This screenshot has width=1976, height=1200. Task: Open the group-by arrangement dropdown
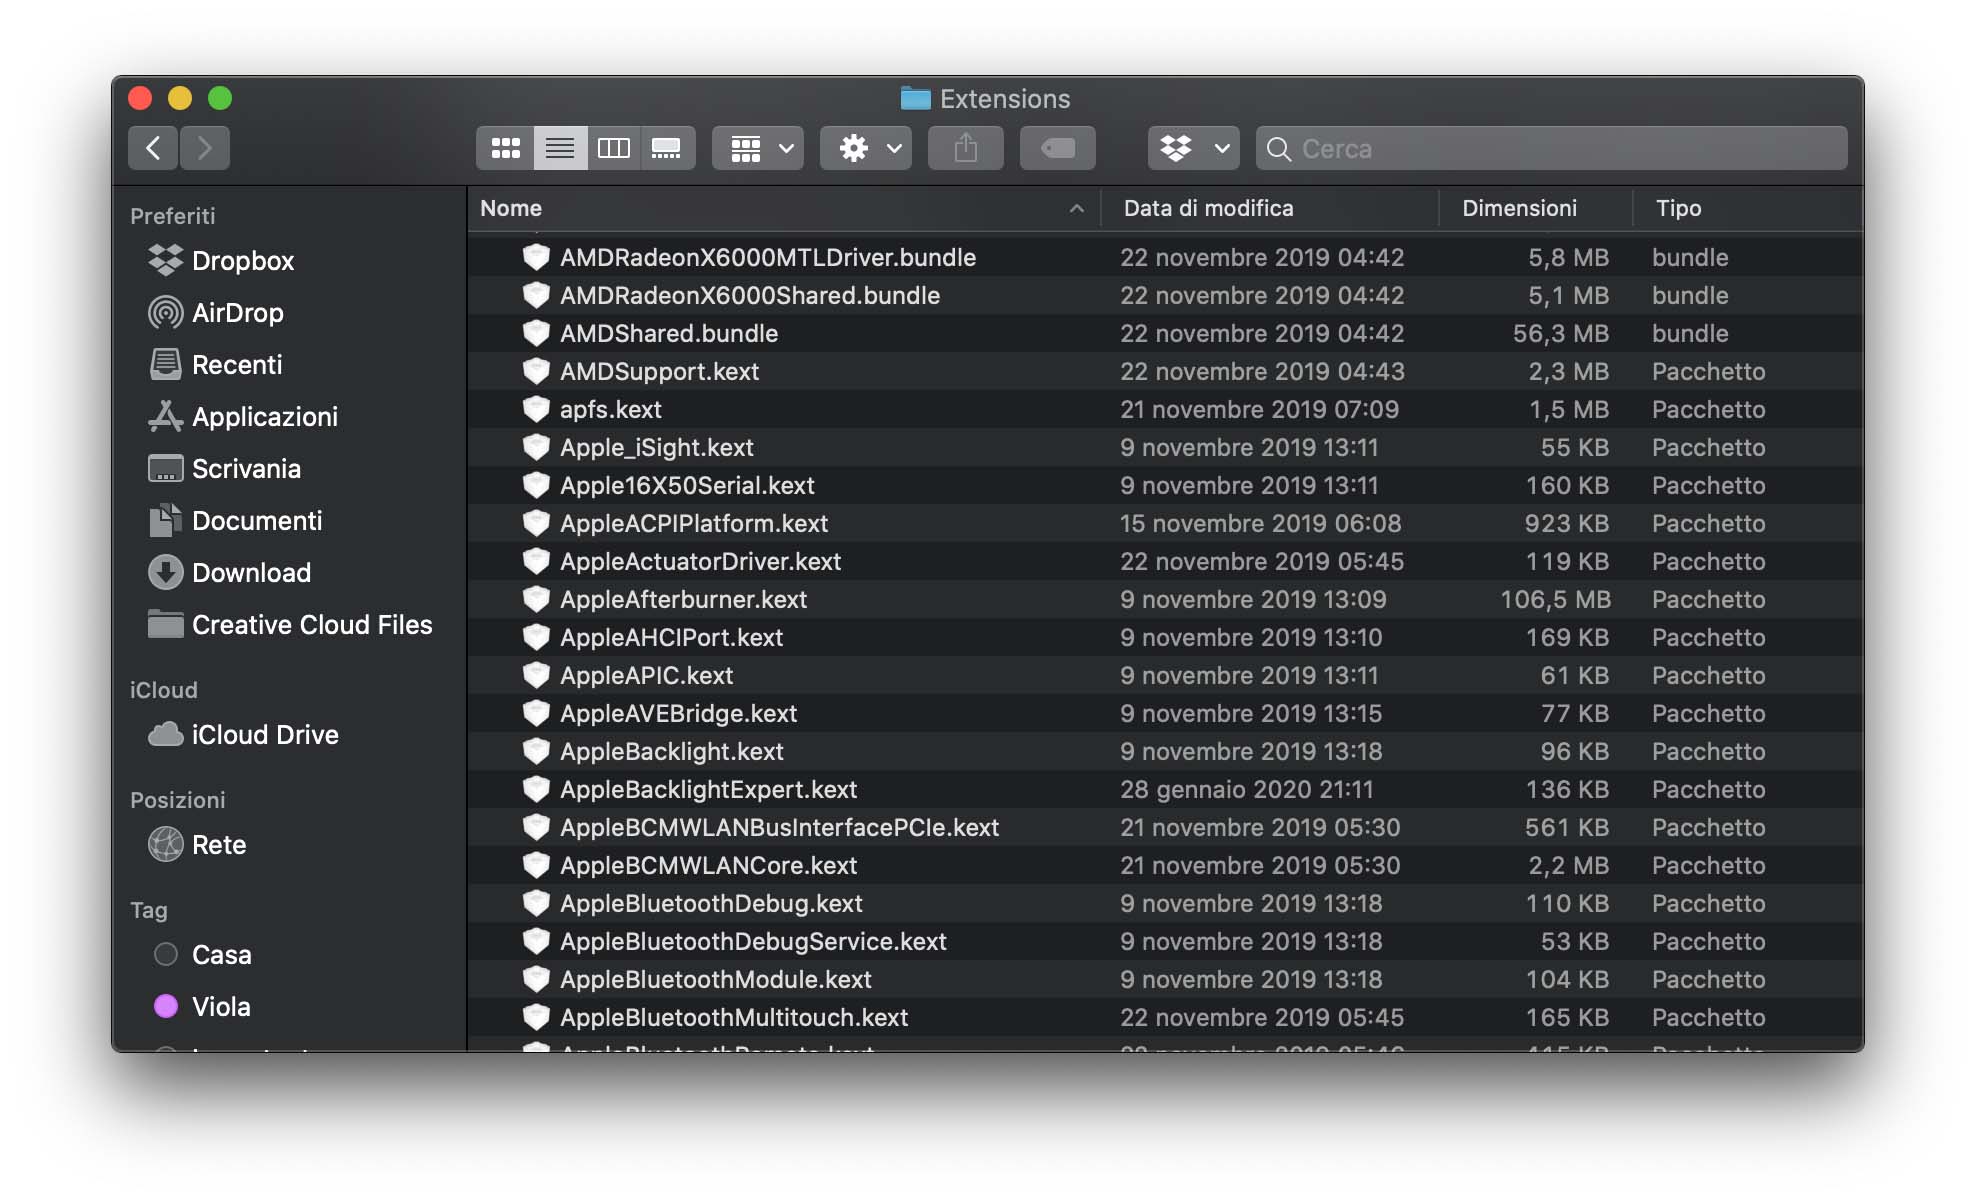(758, 149)
